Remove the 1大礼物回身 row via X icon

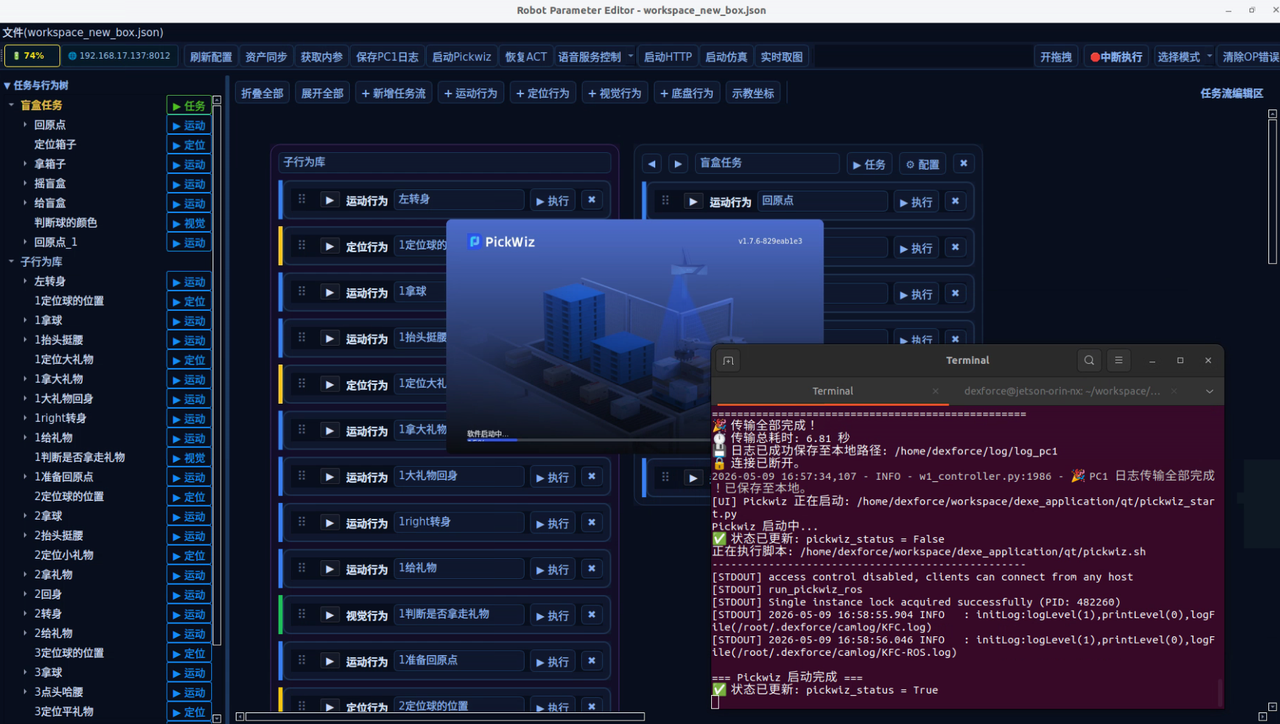tap(592, 477)
